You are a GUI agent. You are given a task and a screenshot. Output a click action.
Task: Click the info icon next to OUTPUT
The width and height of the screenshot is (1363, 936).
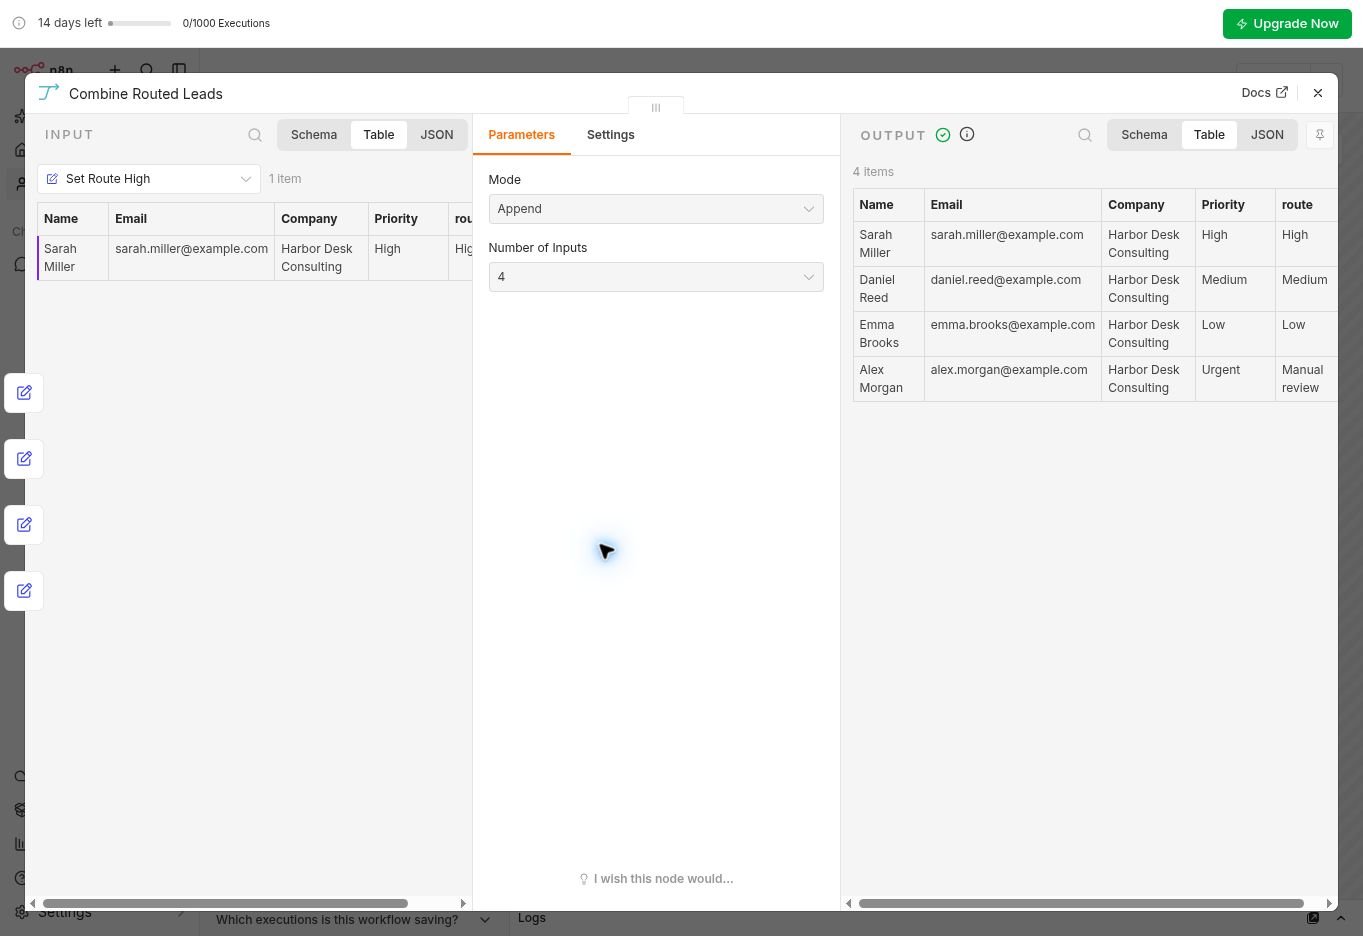click(x=967, y=134)
